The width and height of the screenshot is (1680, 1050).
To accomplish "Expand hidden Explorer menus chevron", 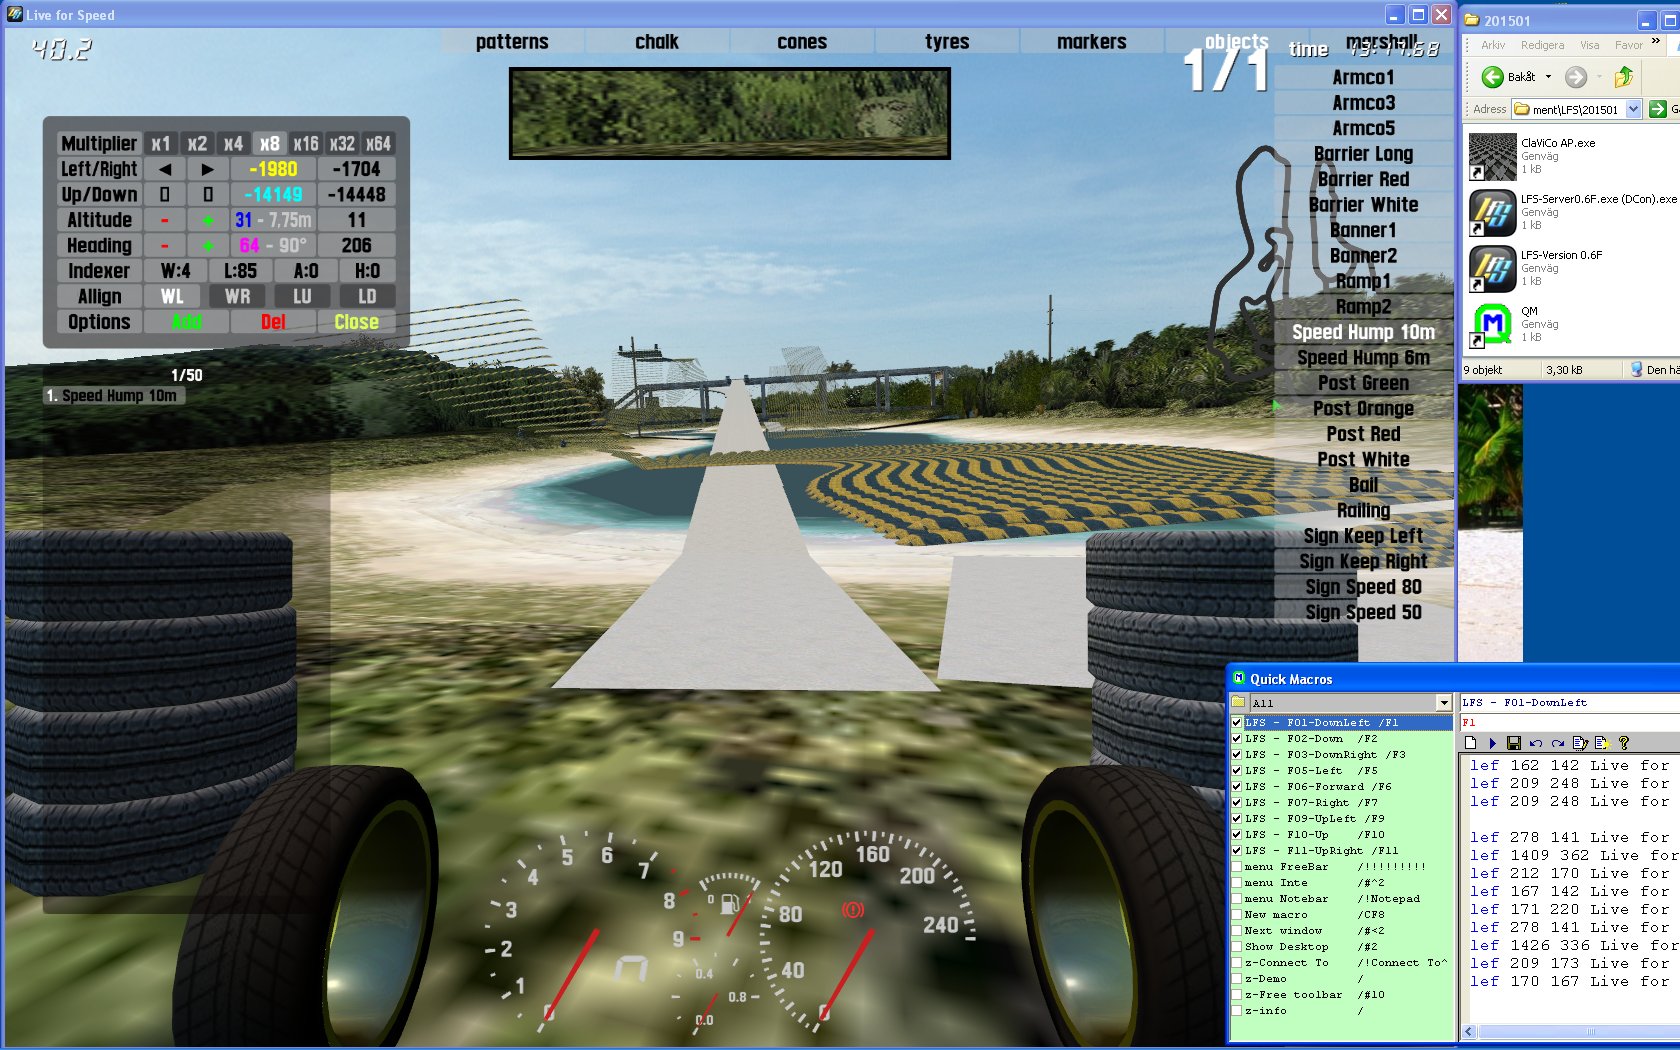I will click(x=1656, y=41).
